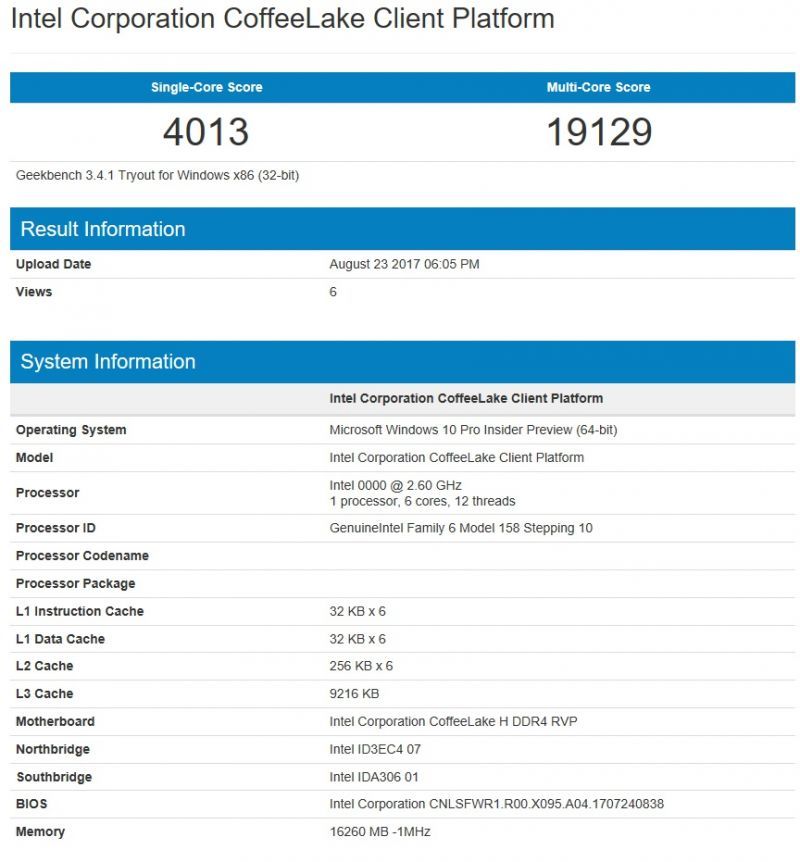This screenshot has width=800, height=862.
Task: Click the Upload Date label
Action: point(53,264)
